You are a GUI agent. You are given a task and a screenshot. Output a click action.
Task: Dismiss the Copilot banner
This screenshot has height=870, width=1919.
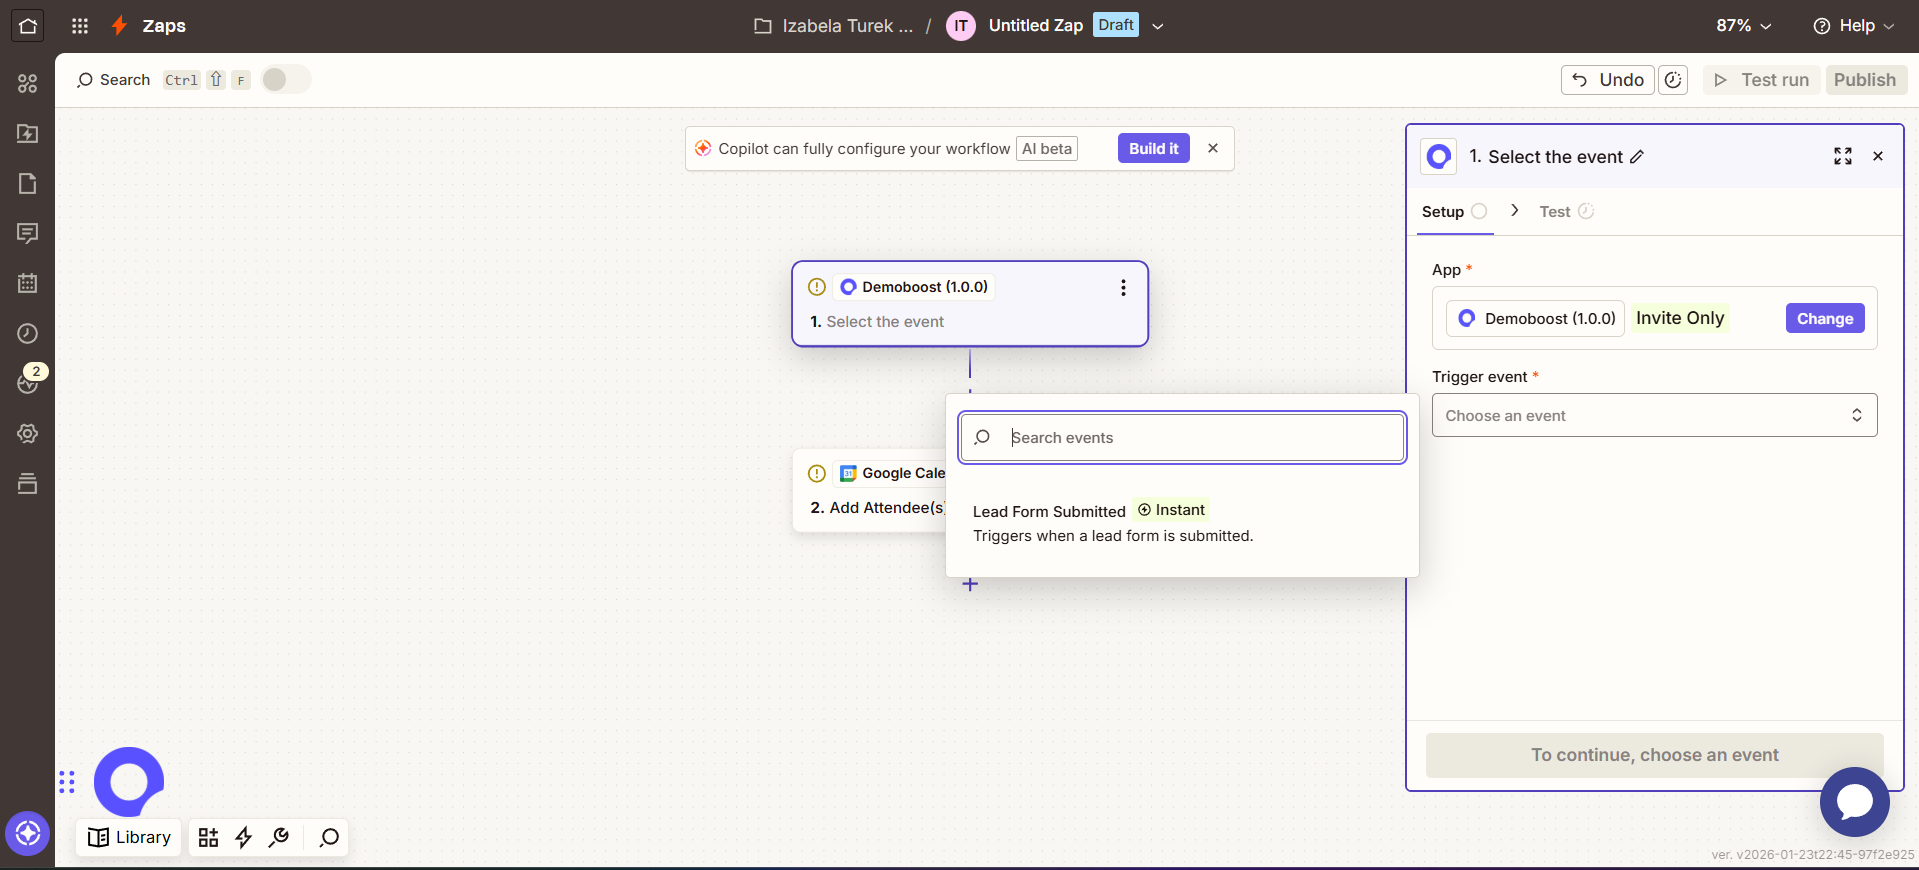pos(1213,149)
